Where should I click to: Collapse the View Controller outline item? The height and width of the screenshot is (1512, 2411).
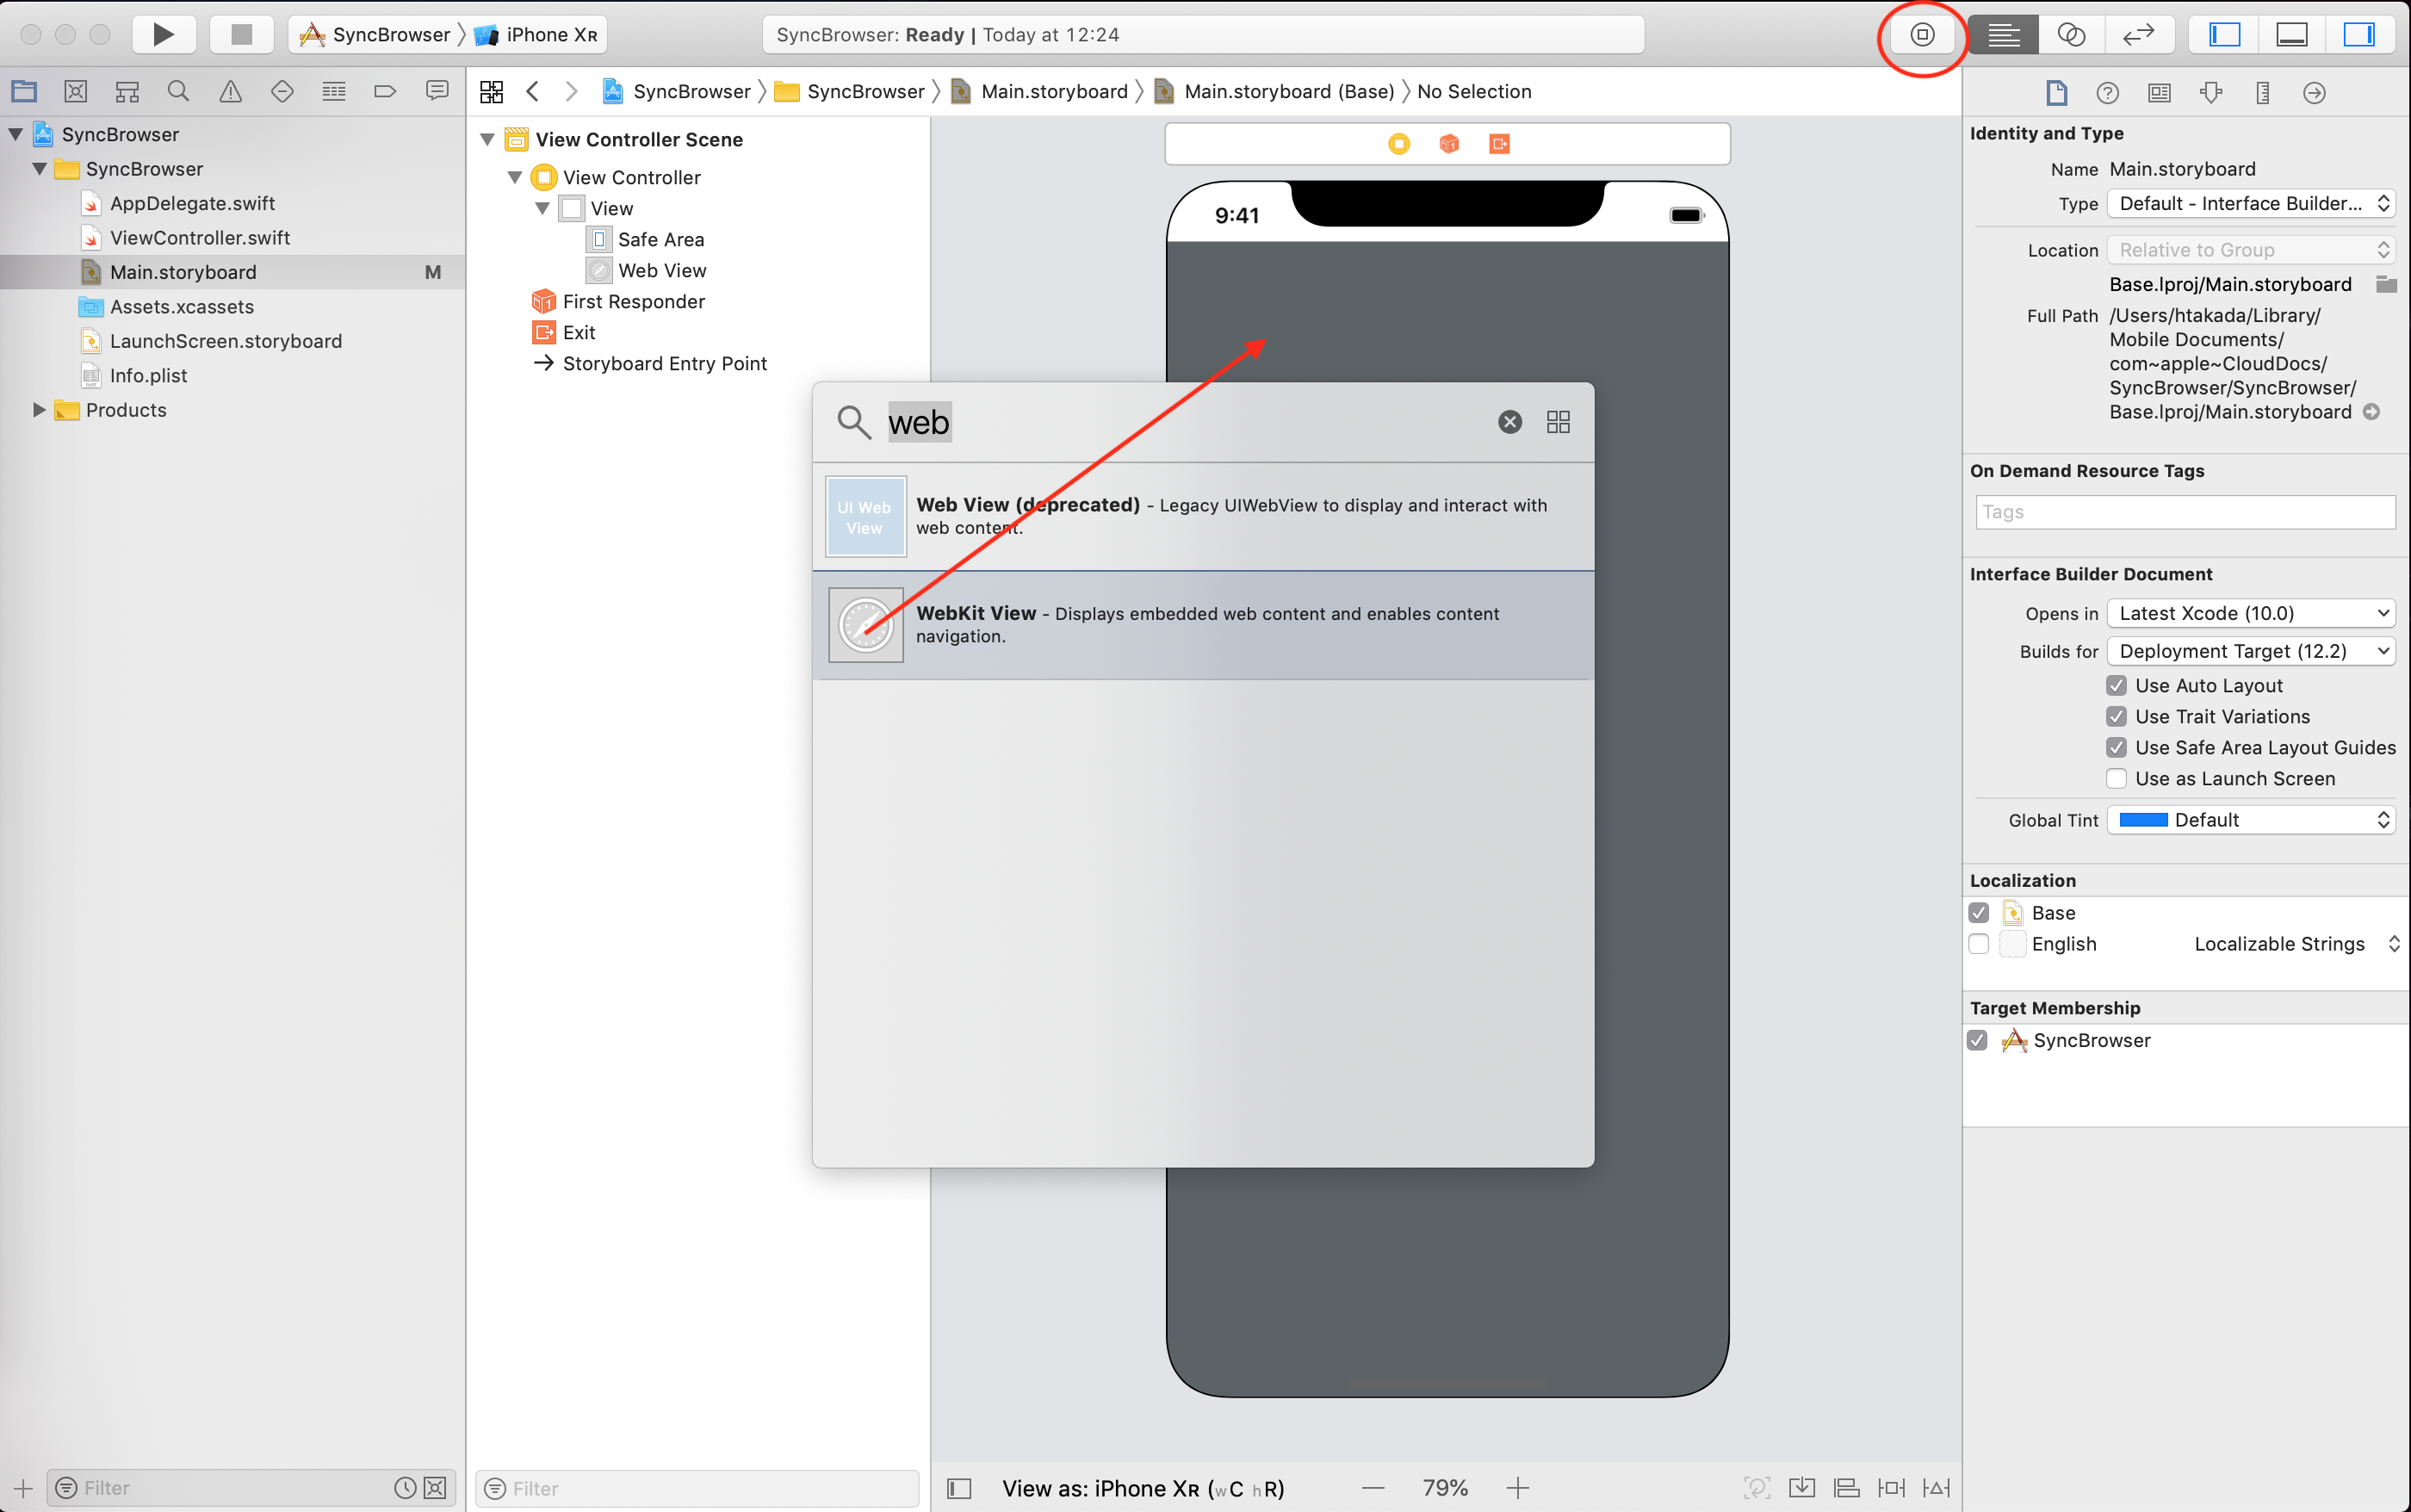pyautogui.click(x=515, y=177)
